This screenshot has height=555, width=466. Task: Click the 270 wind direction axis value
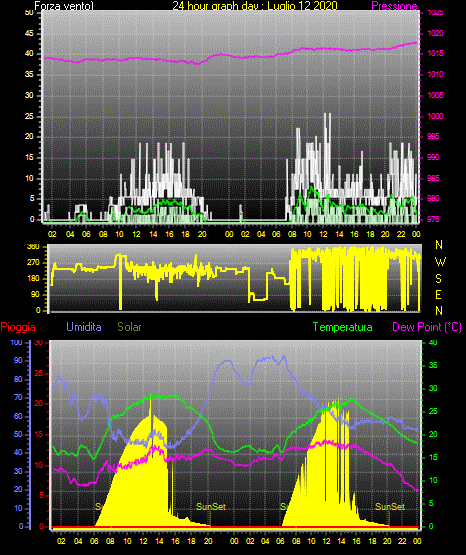(x=33, y=263)
